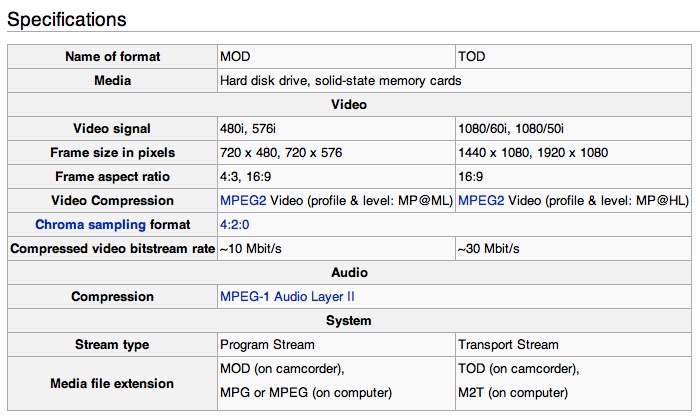
Task: Click the 'Transport Stream' cell
Action: tap(573, 345)
